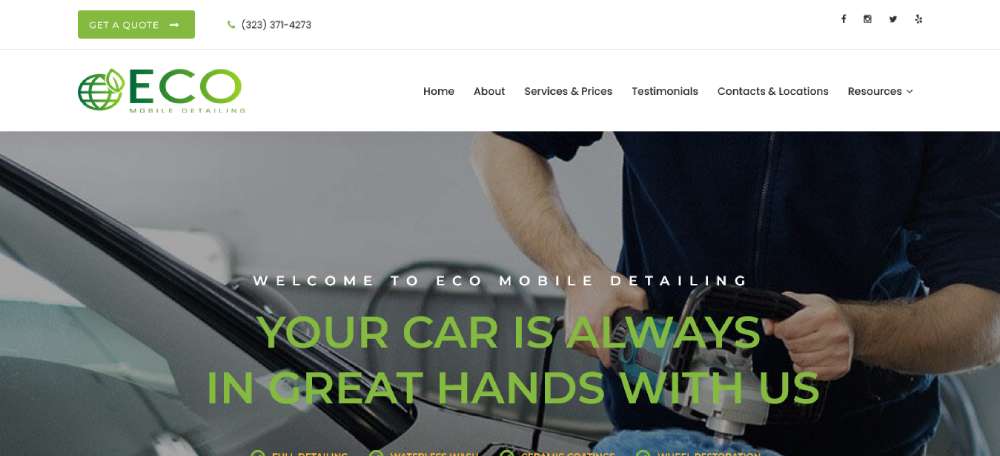Click the Mobile Detailing logo text
Screen dimensions: 1000x456
[187, 110]
